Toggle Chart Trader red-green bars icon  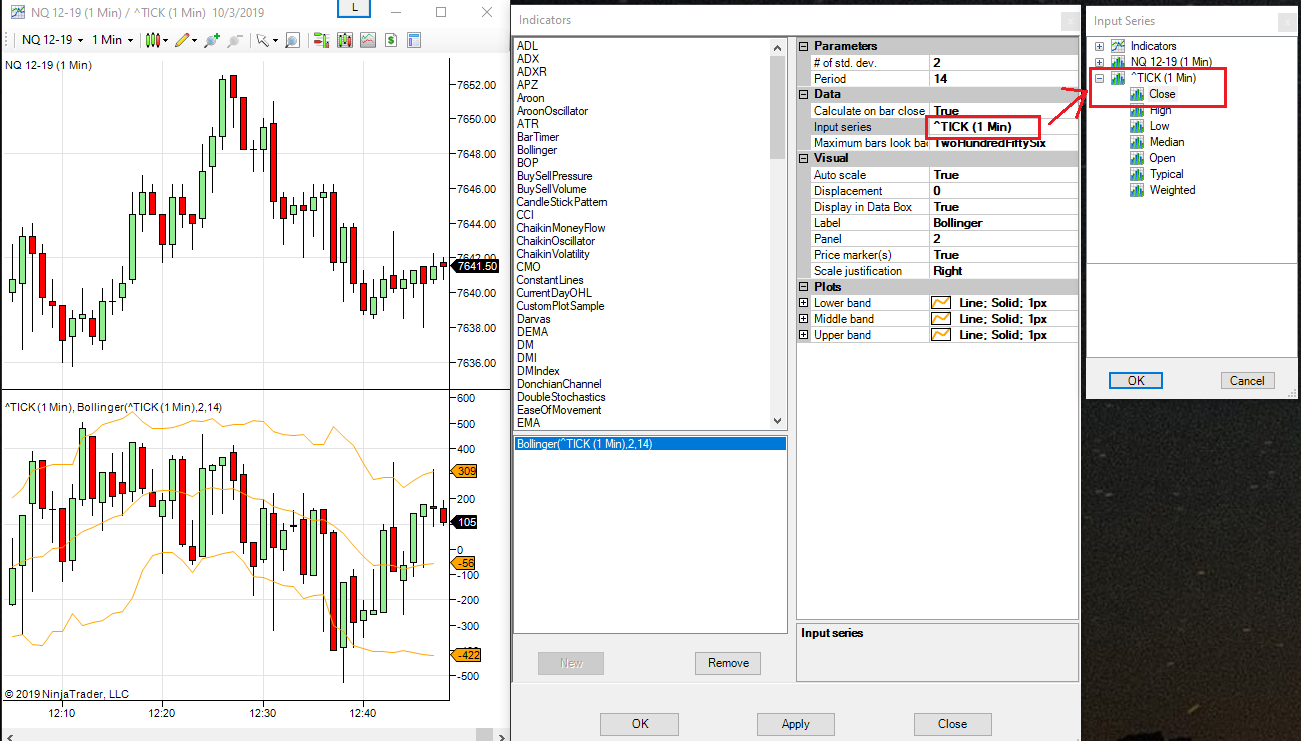(322, 40)
